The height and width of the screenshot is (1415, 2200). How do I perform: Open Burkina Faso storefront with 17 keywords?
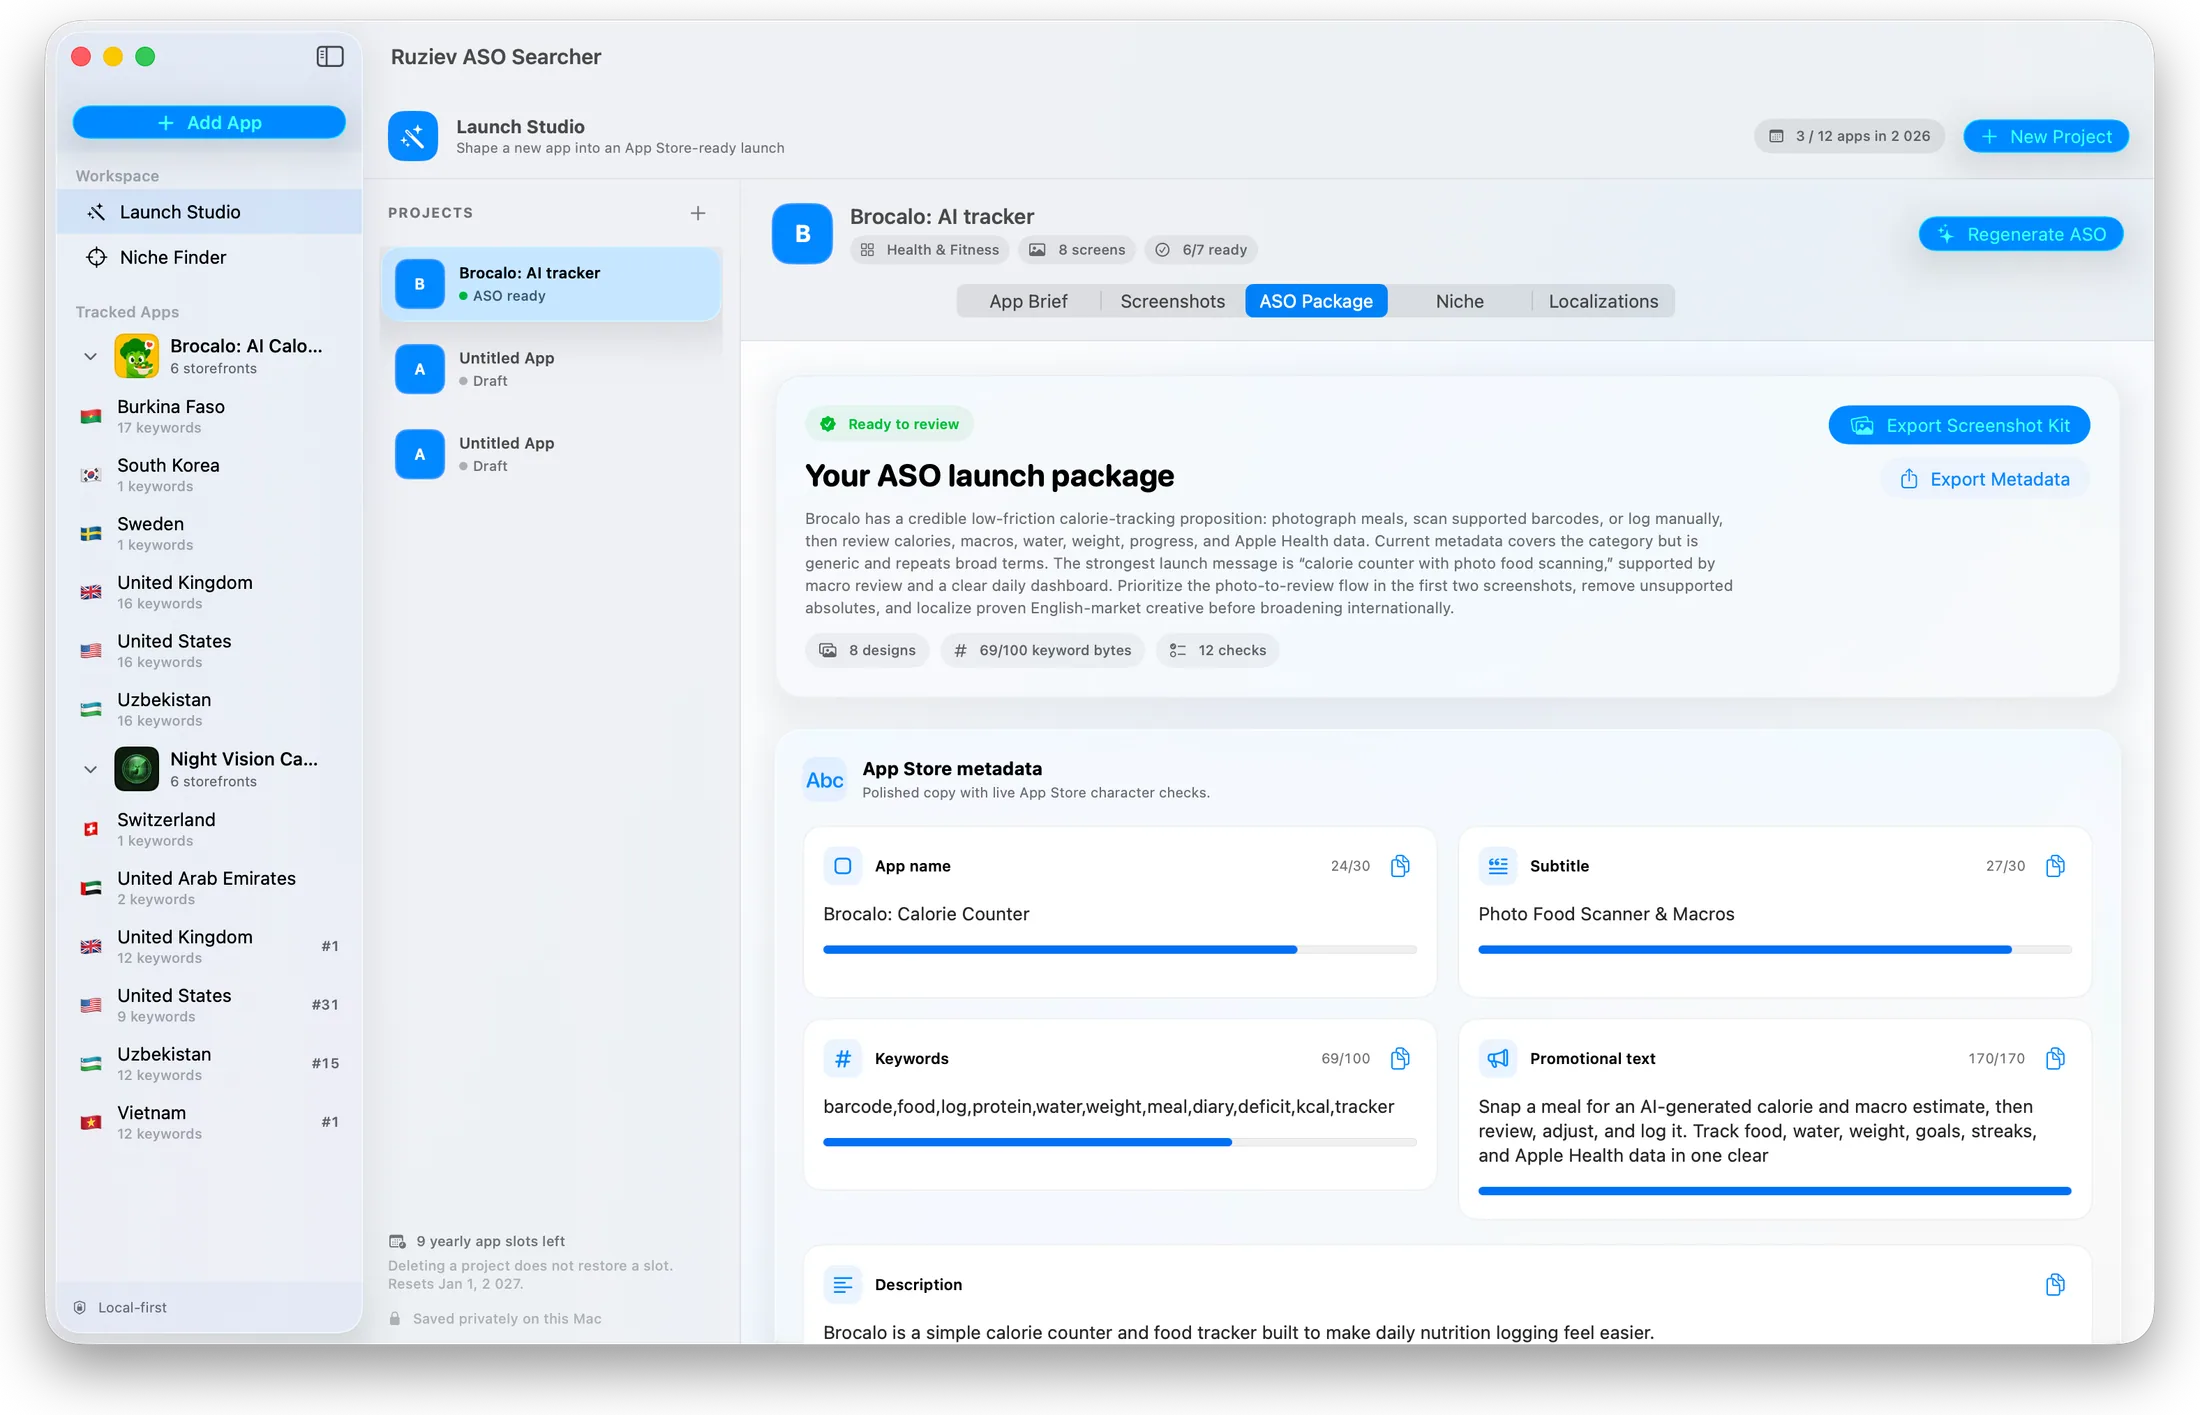click(209, 416)
